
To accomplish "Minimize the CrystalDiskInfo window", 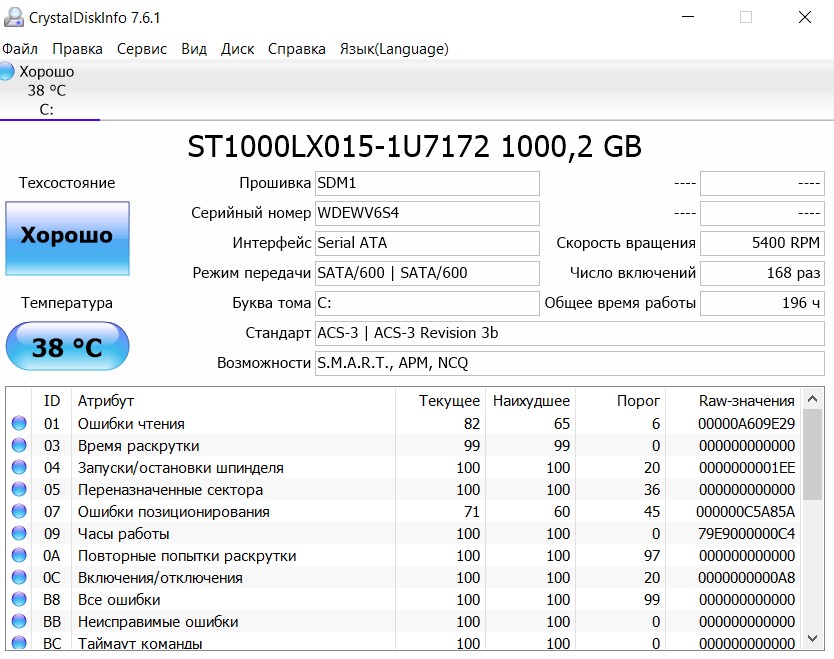I will (x=688, y=17).
